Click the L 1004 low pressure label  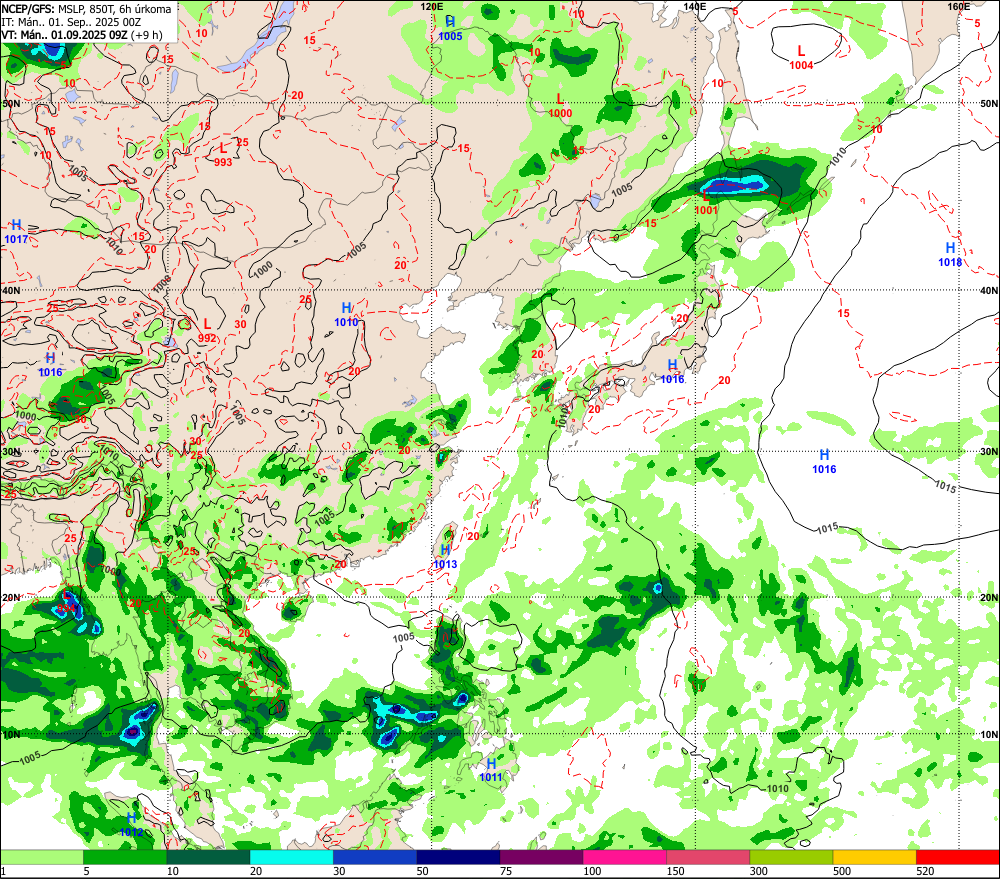pyautogui.click(x=801, y=57)
